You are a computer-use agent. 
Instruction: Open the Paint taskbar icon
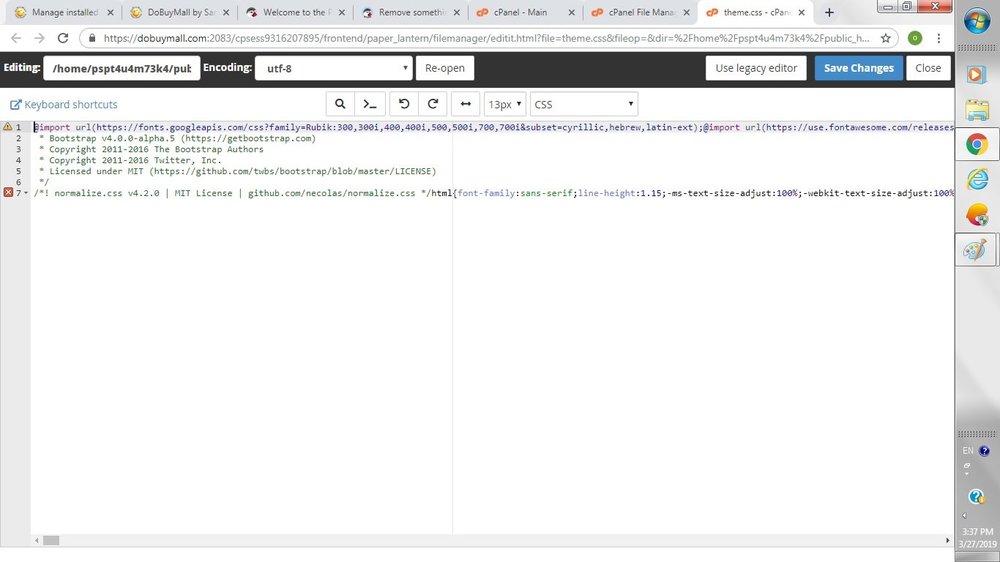pos(976,249)
